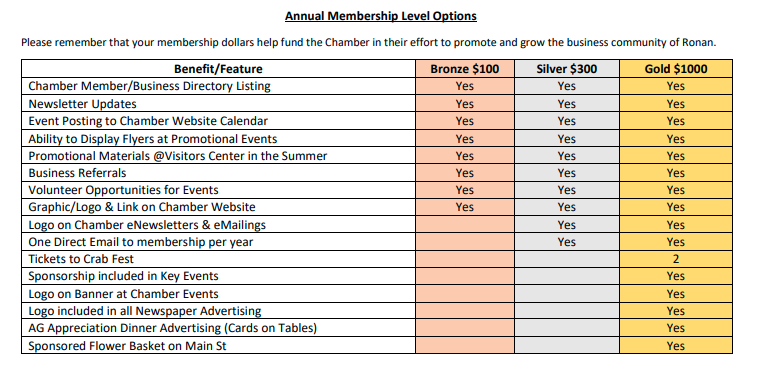The width and height of the screenshot is (768, 386).
Task: Click the Benefit/Feature header cell
Action: coord(218,69)
